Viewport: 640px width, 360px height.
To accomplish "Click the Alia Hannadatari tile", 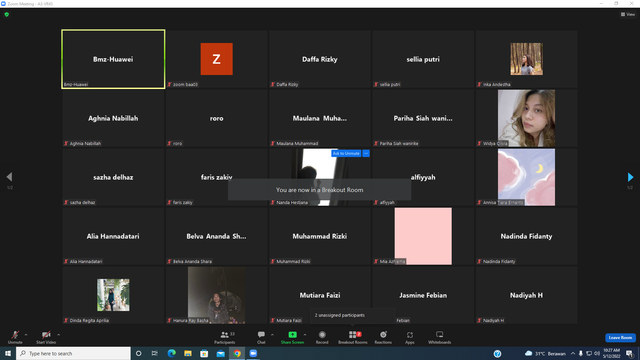I will (x=113, y=236).
